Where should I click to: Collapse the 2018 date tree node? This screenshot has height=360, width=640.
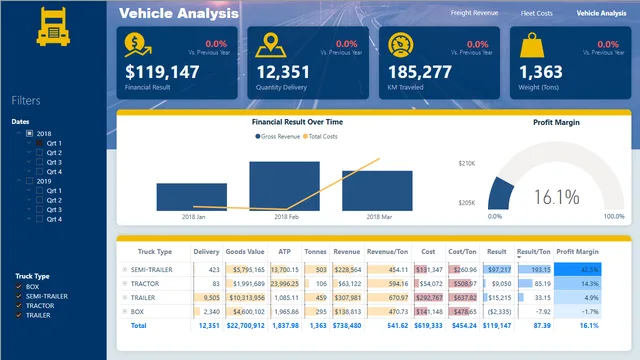pyautogui.click(x=19, y=133)
